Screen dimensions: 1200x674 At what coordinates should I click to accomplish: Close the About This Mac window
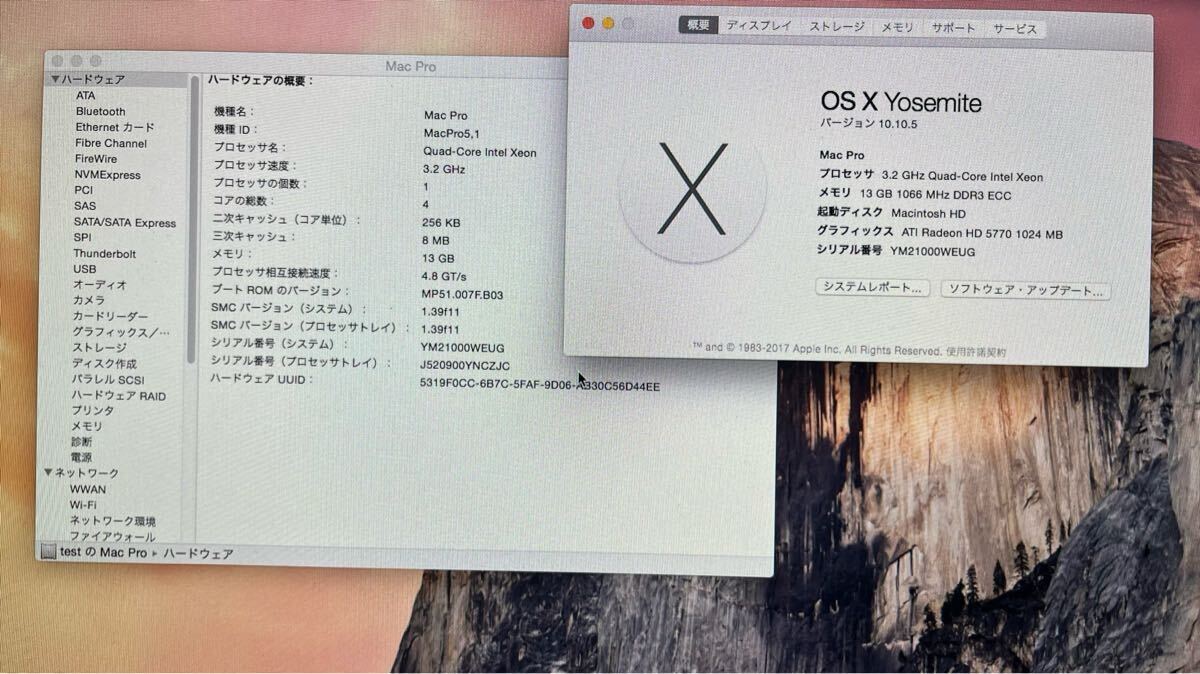[588, 22]
